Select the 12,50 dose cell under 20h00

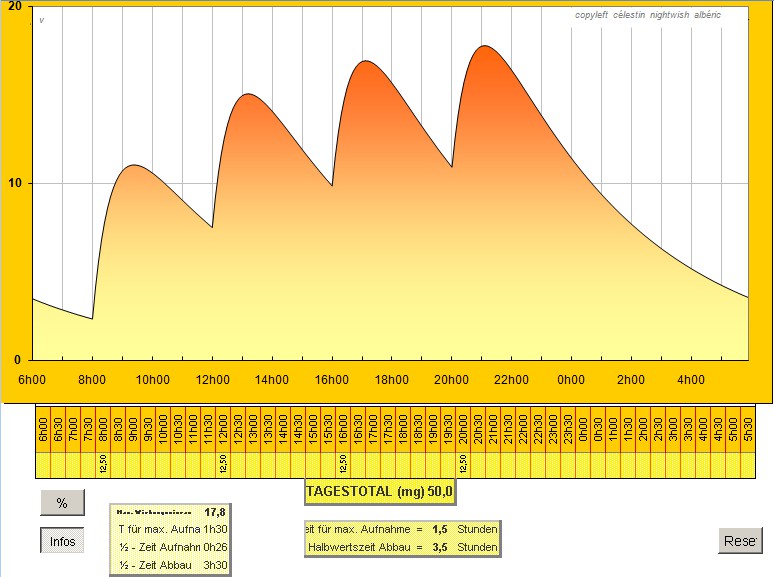click(463, 465)
